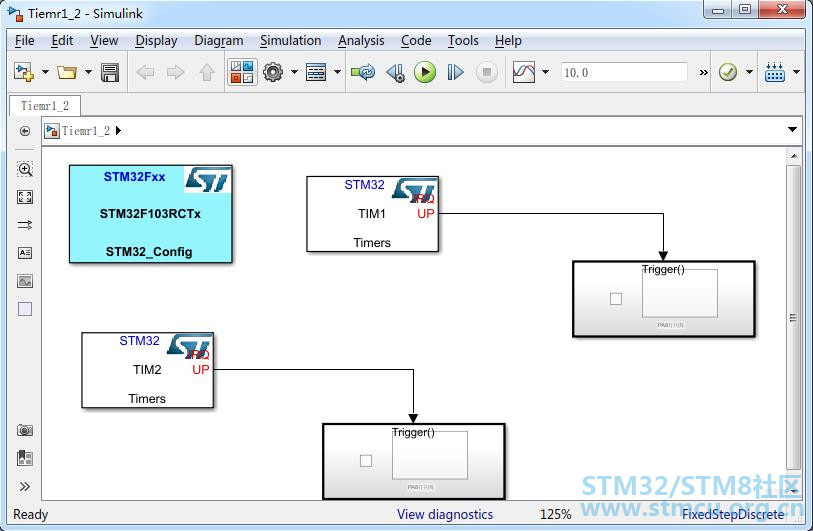The height and width of the screenshot is (531, 813).
Task: Click the Area box palette icon
Action: [25, 309]
